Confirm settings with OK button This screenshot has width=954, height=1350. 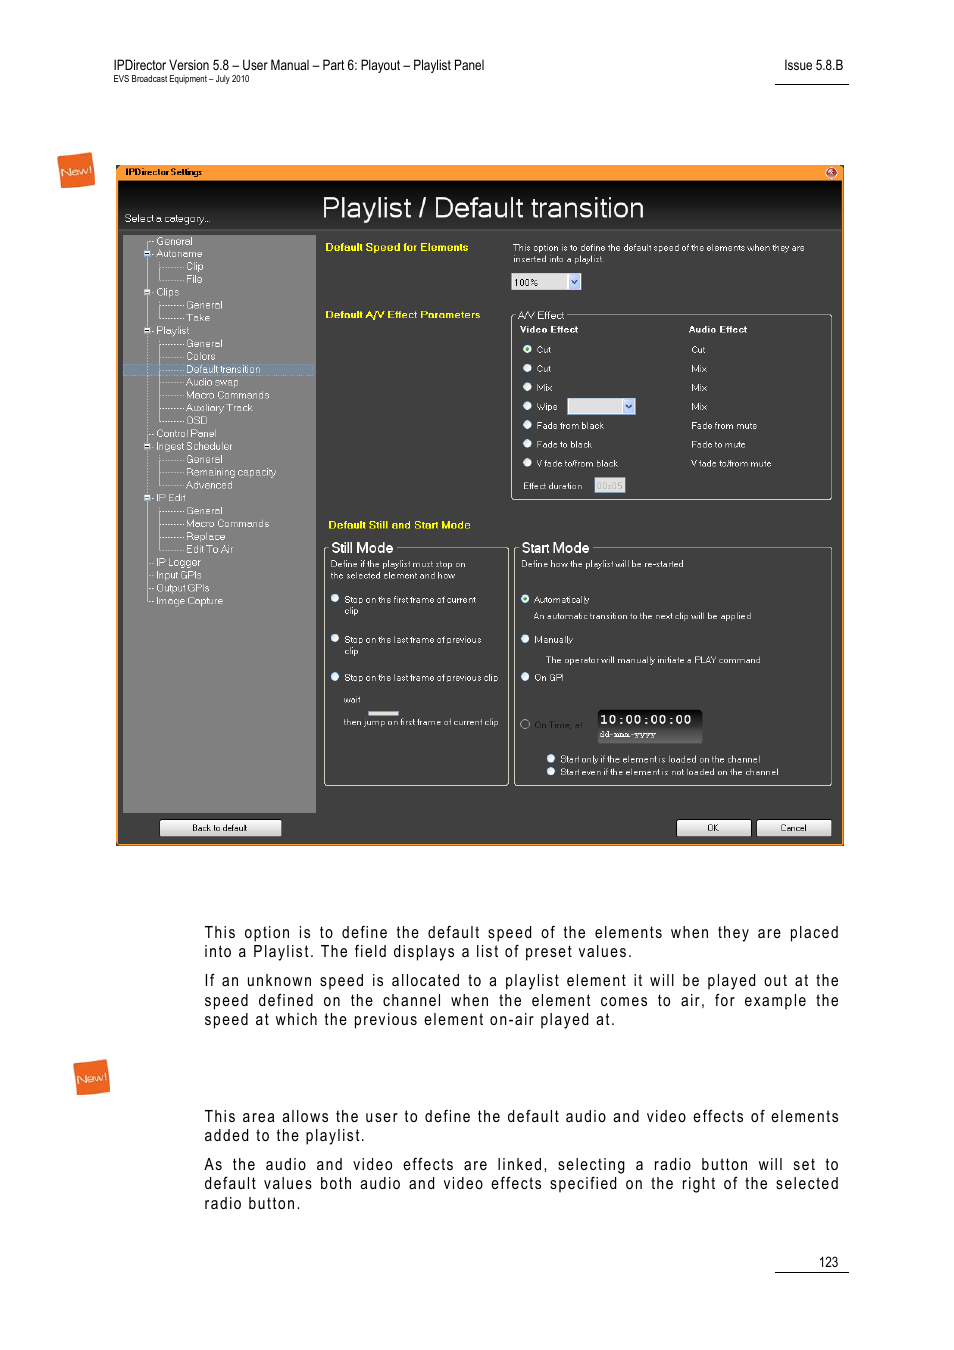click(713, 828)
